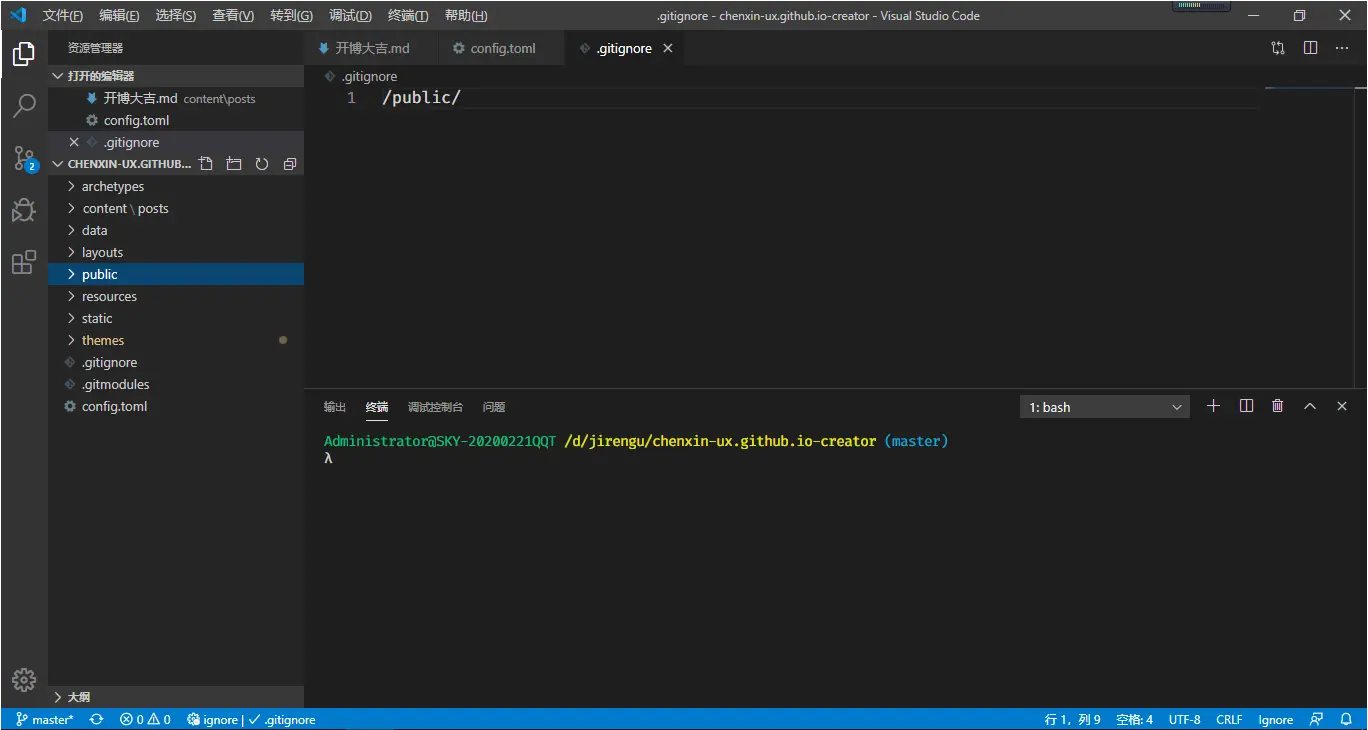Viewport: 1368px width, 730px height.
Task: Open the 调试(D) menu
Action: (350, 16)
